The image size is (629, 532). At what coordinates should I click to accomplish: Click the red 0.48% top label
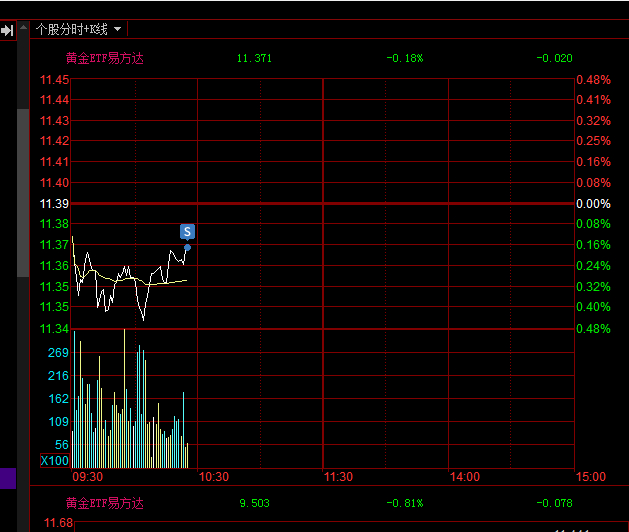coord(593,80)
